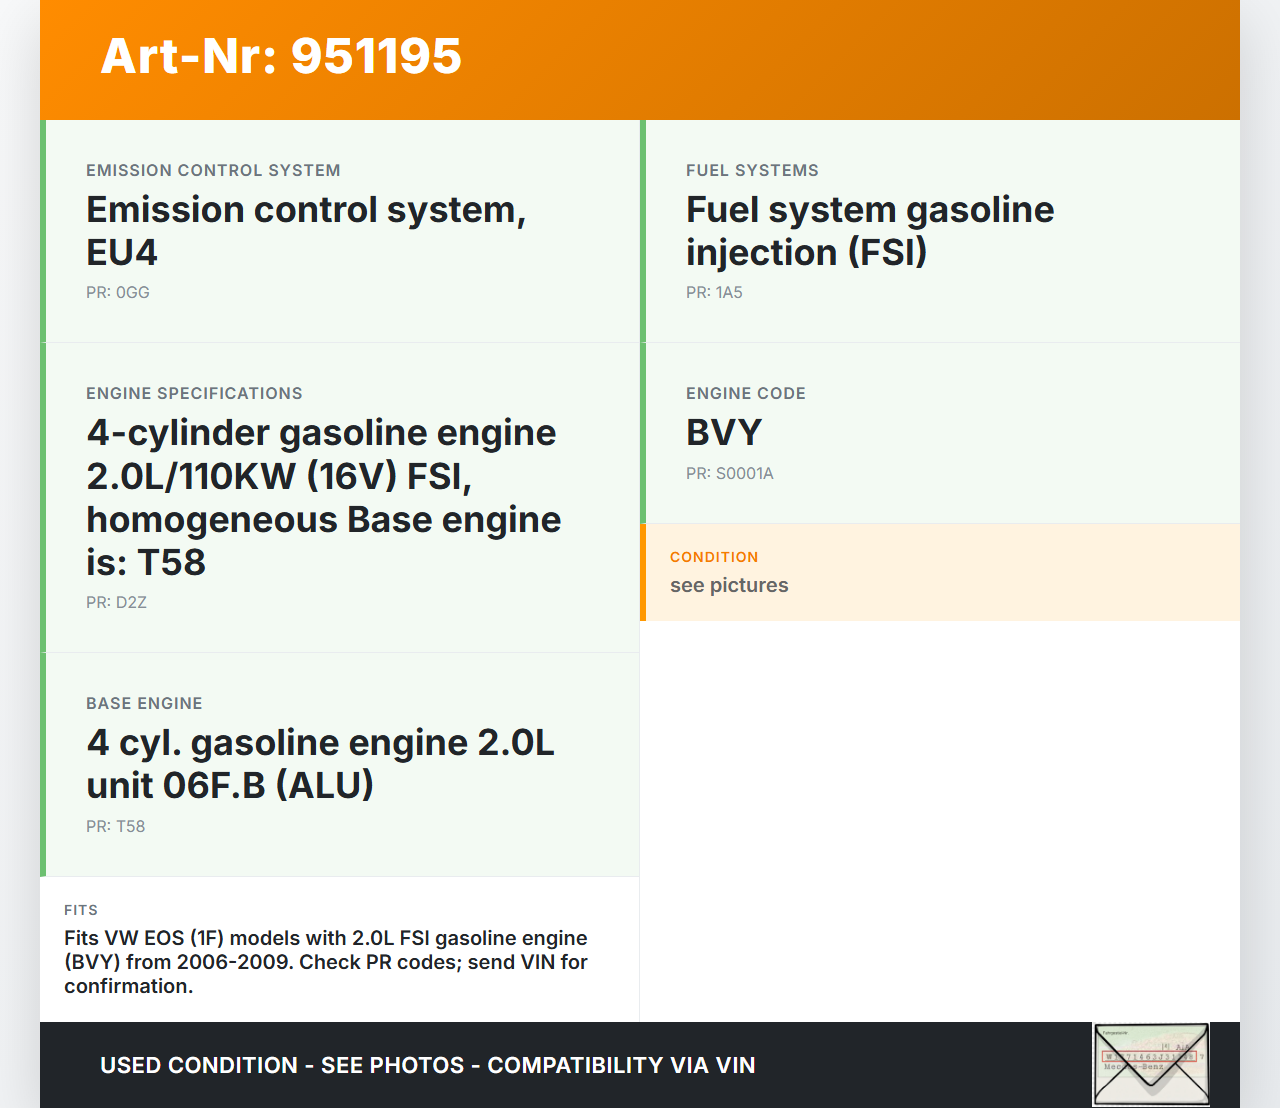Click the VIN envelope icon
1280x1108 pixels.
coord(1151,1064)
